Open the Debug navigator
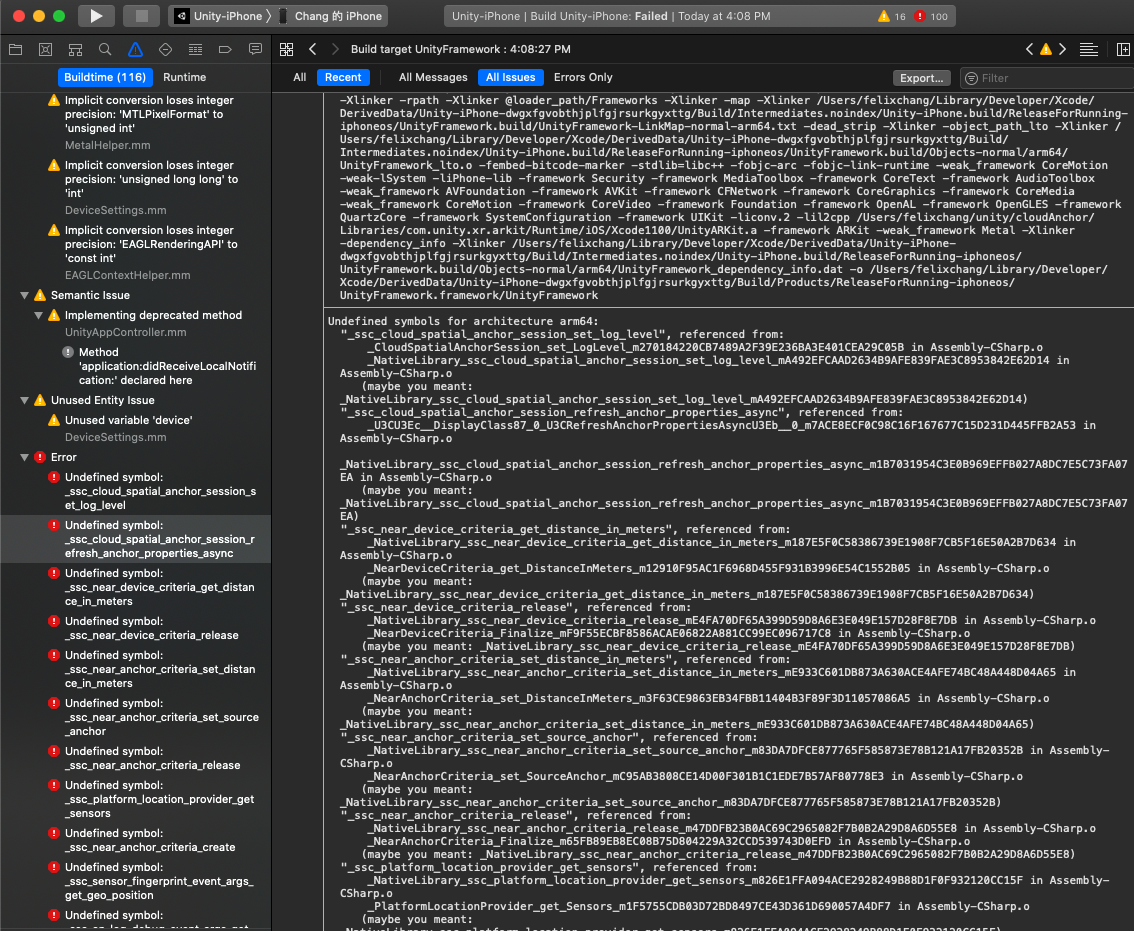Screen dimensions: 1134x931 195,49
